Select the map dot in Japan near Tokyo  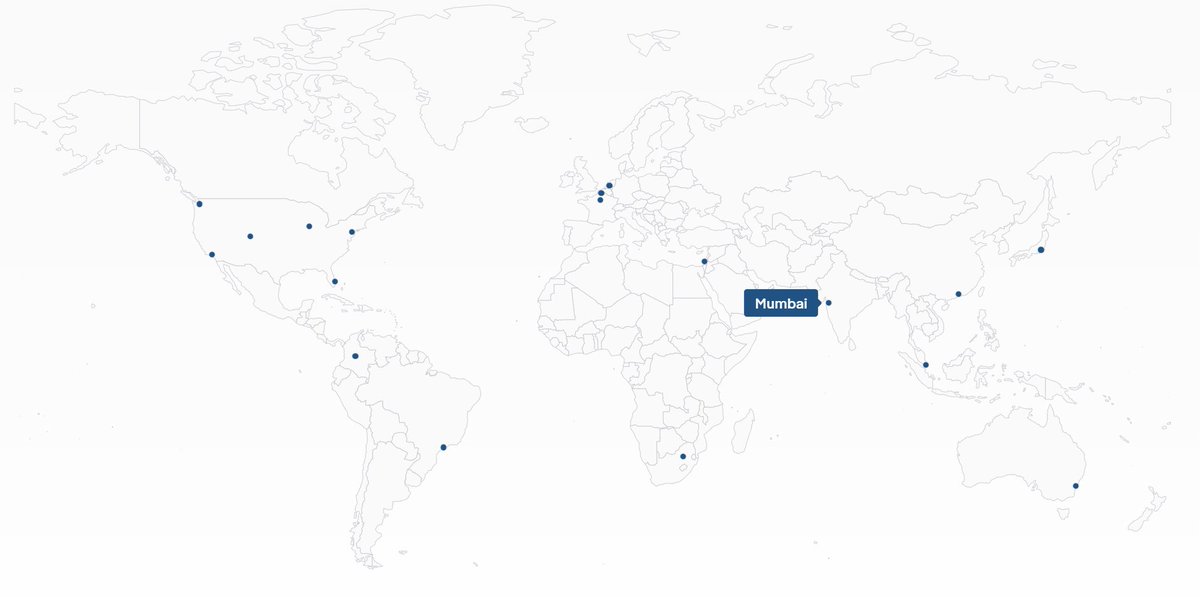[1041, 249]
